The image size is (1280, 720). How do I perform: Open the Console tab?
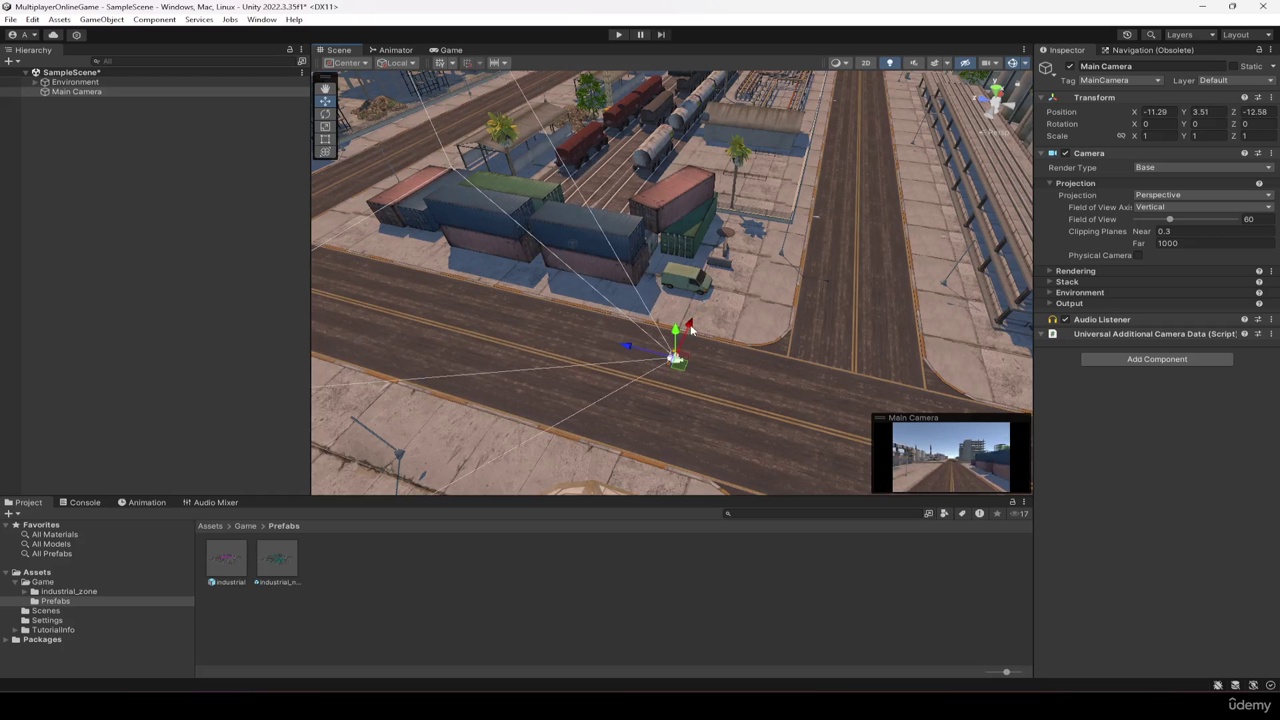point(79,502)
